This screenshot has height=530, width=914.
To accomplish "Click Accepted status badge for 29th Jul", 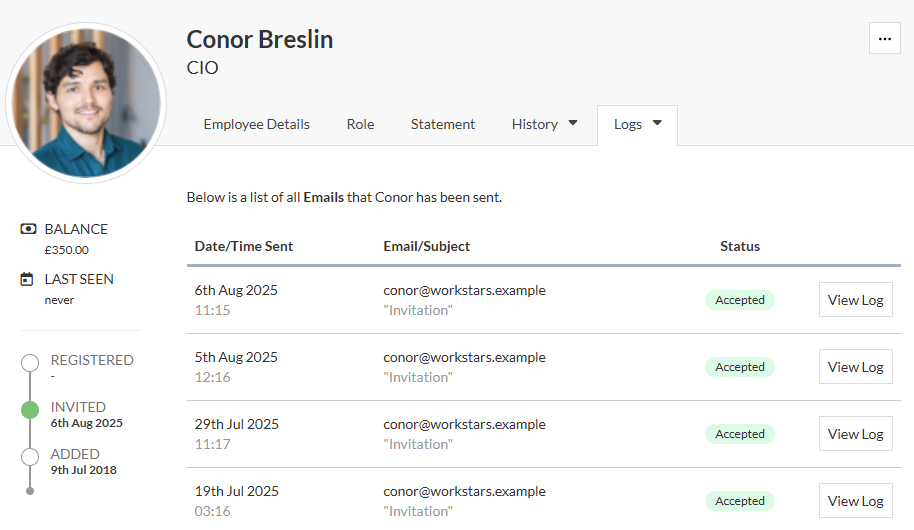I will tap(739, 434).
